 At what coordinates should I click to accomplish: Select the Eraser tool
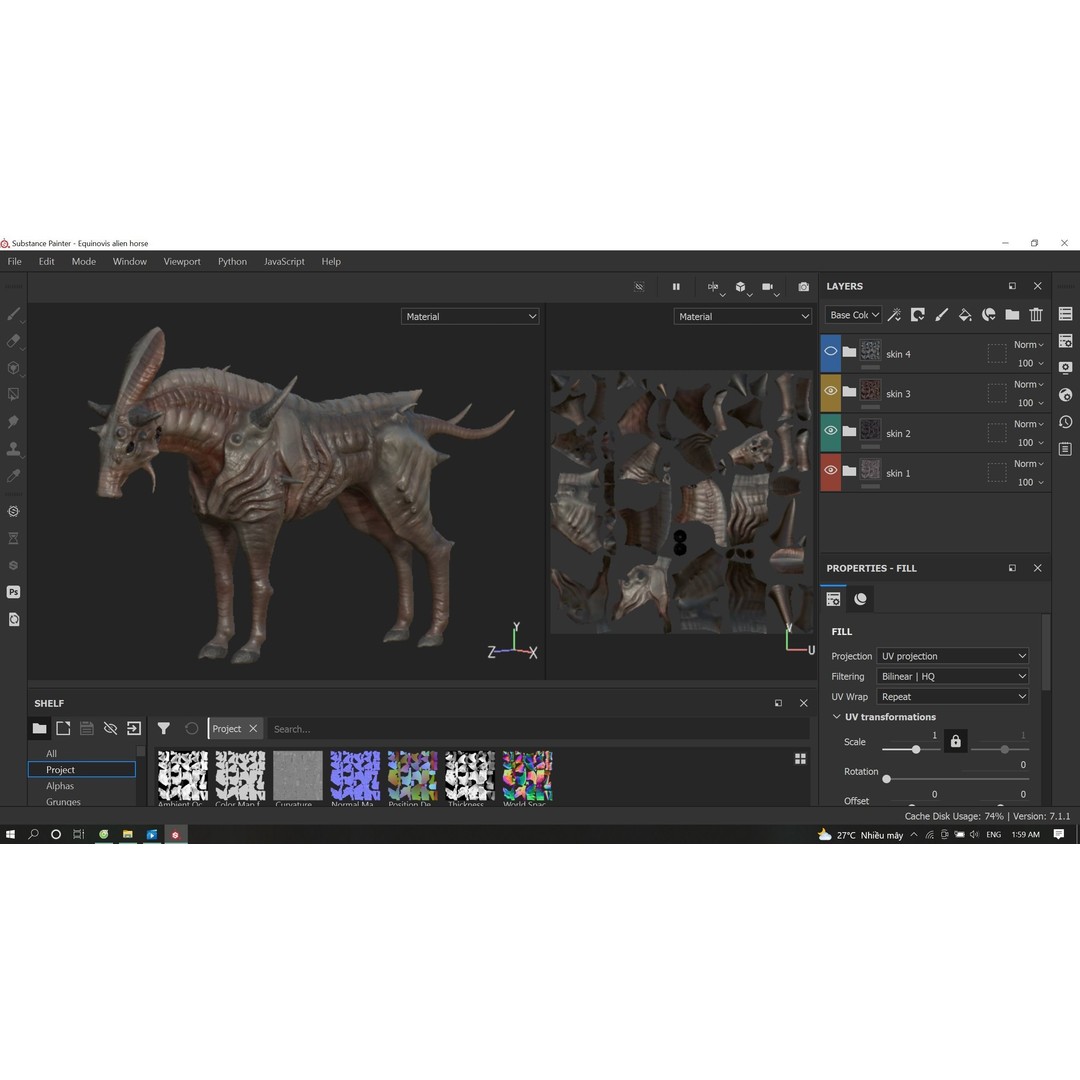[14, 340]
